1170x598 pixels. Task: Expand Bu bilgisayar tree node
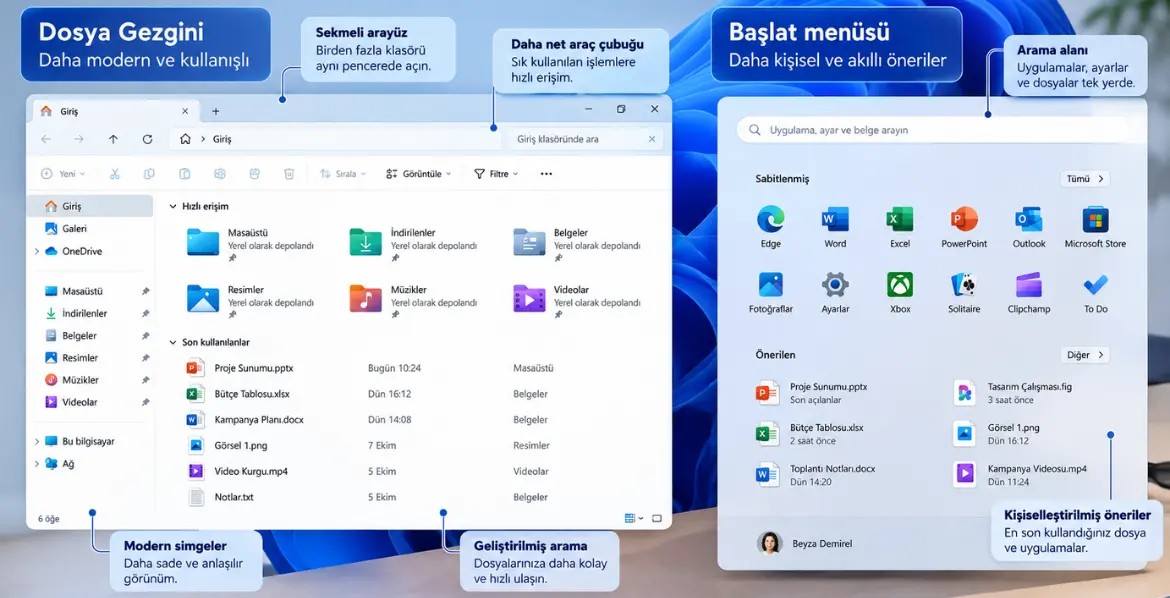click(37, 442)
